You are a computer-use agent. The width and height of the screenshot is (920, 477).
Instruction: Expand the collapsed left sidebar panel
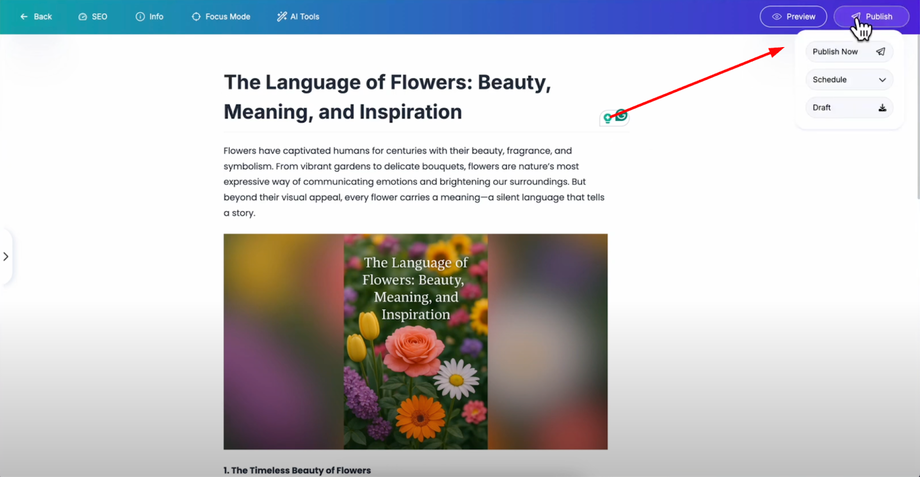(6, 257)
